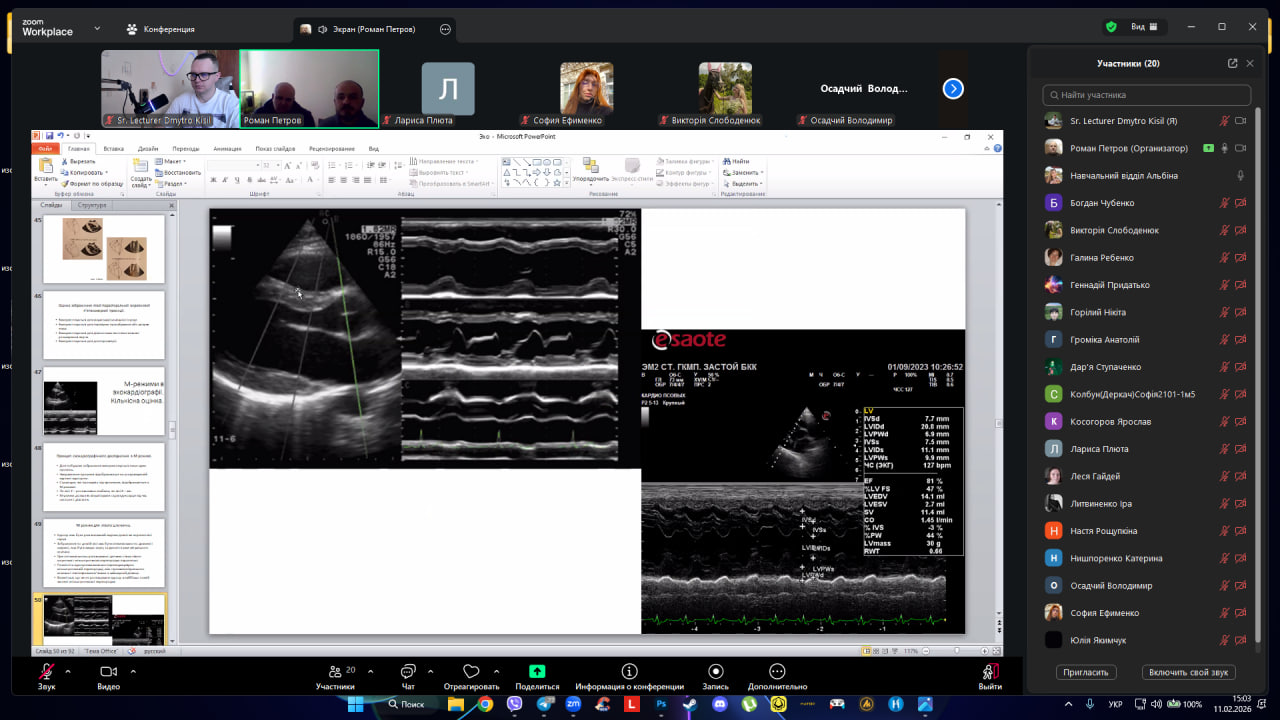Expand audio options arrow beside Звук
The width and height of the screenshot is (1280, 720).
(x=68, y=671)
